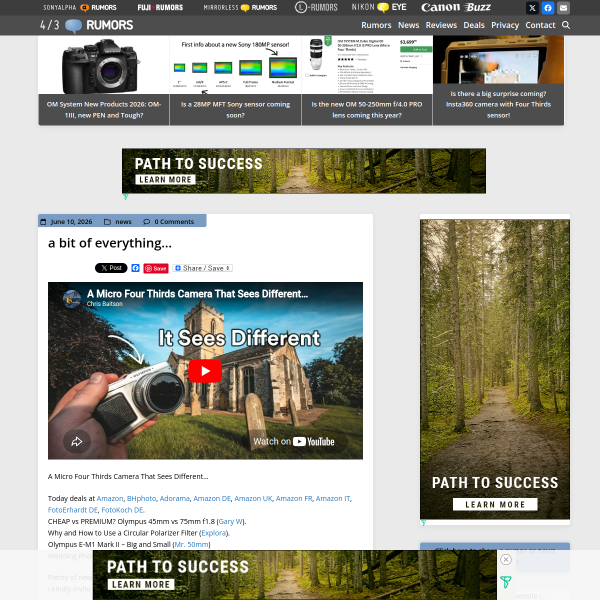Click the email envelope icon in top bar
The height and width of the screenshot is (600, 600).
(x=563, y=8)
